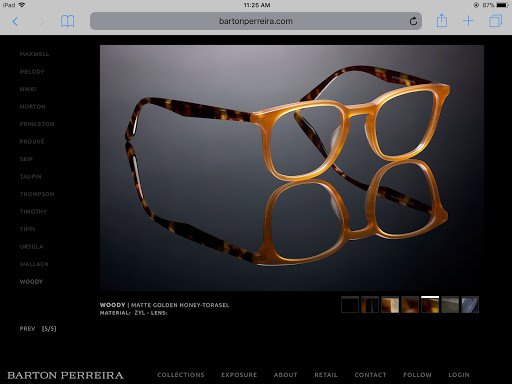Select the Prouvé frame
Image resolution: width=512 pixels, height=384 pixels.
tap(32, 142)
